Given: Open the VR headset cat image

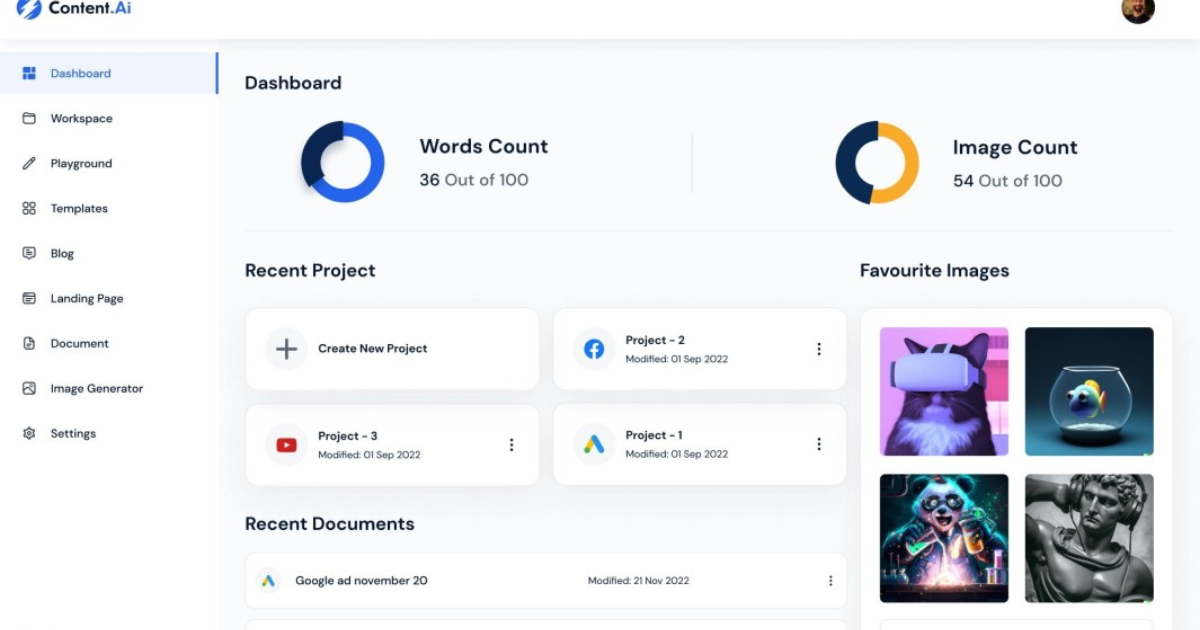Looking at the screenshot, I should (944, 391).
